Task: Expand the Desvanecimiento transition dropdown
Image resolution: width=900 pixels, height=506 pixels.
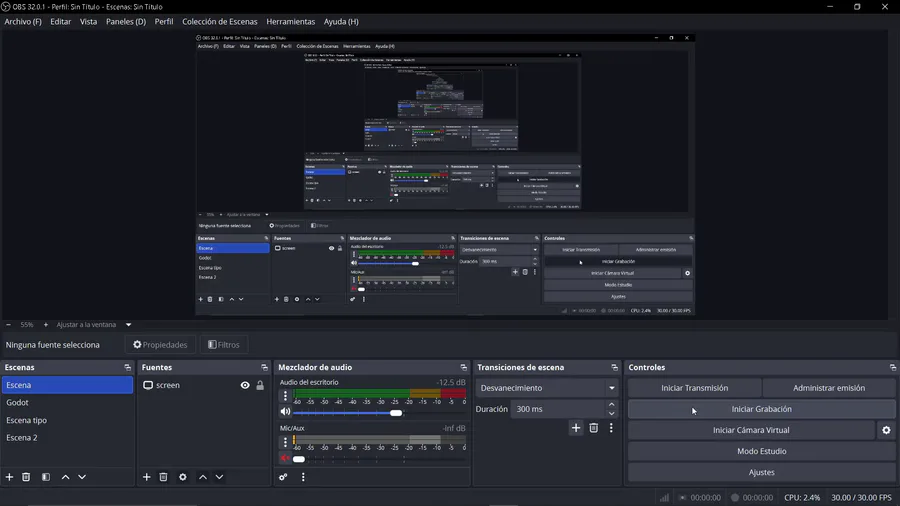Action: [612, 388]
